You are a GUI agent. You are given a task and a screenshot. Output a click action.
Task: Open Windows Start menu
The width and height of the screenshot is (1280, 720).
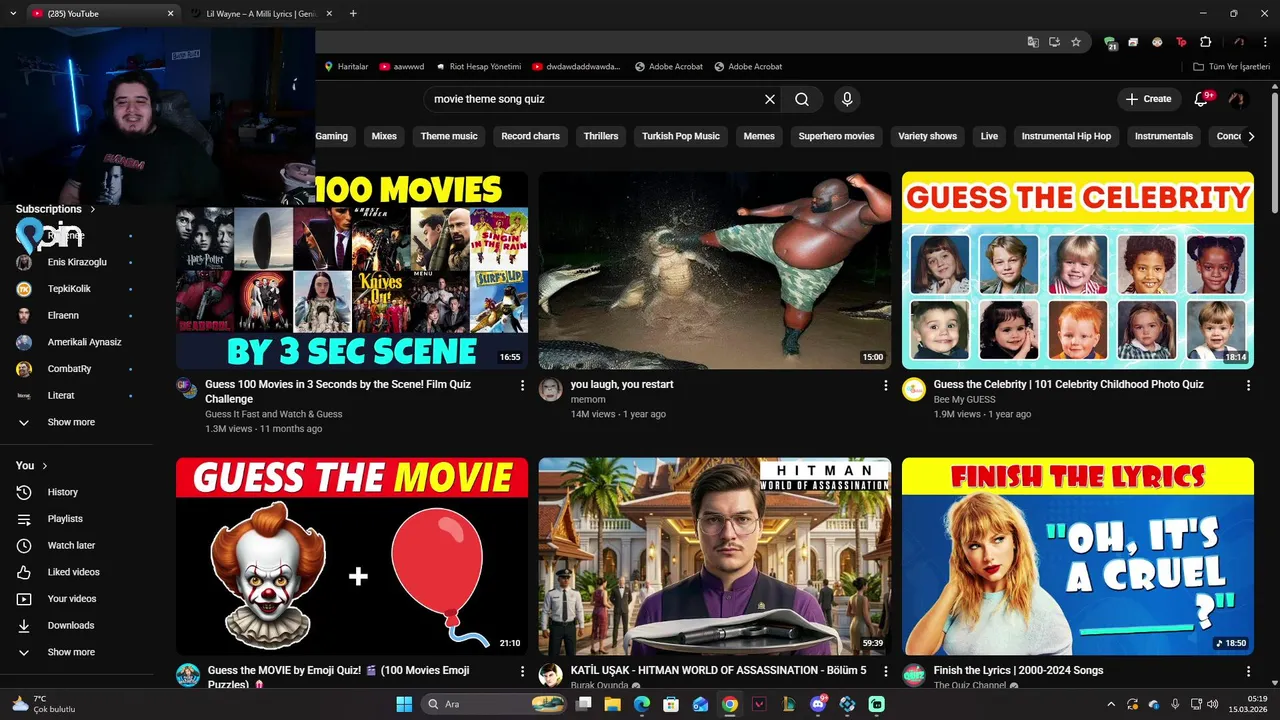click(x=404, y=704)
